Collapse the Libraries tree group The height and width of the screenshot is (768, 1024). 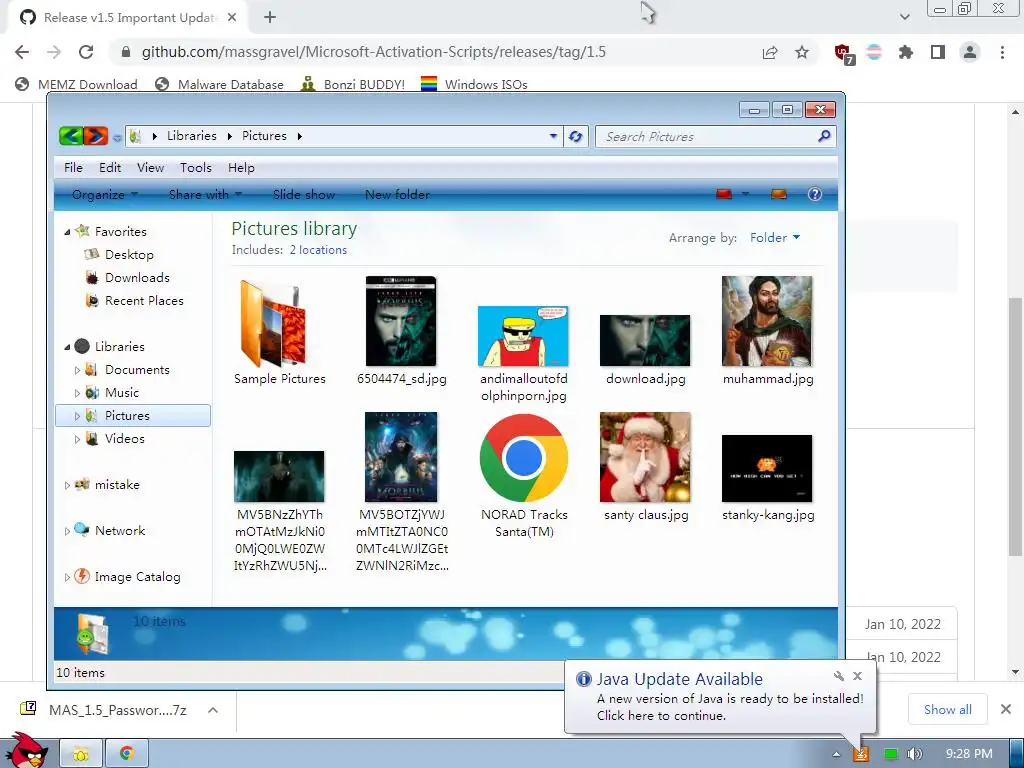pyautogui.click(x=67, y=347)
